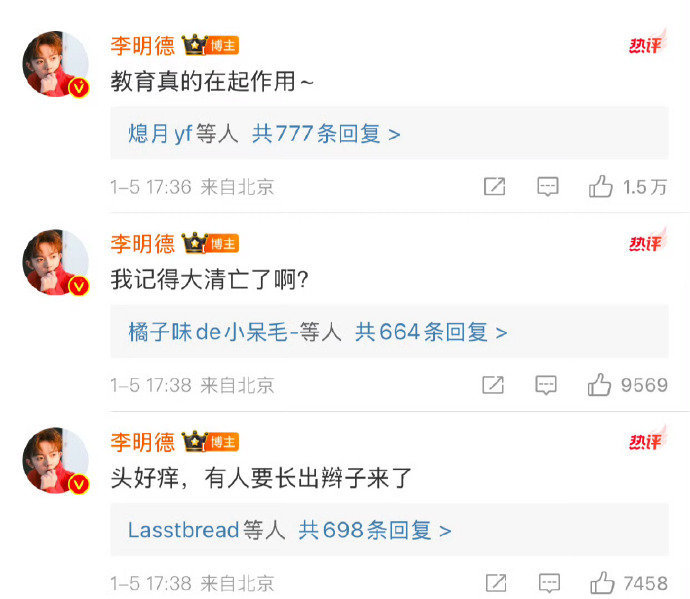
Task: Open 李明德 avatar in first comment
Action: tap(55, 64)
